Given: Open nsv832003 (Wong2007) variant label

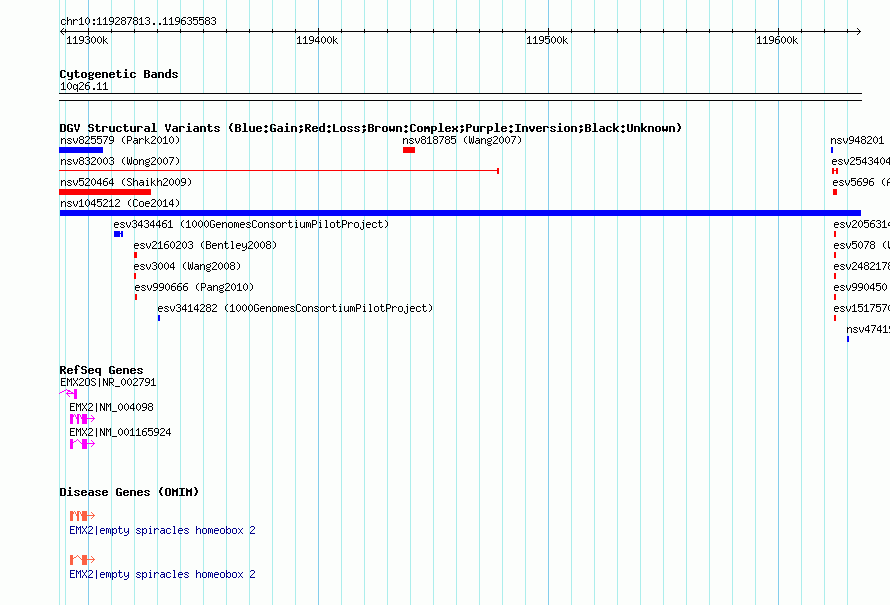Looking at the screenshot, I should tap(120, 161).
